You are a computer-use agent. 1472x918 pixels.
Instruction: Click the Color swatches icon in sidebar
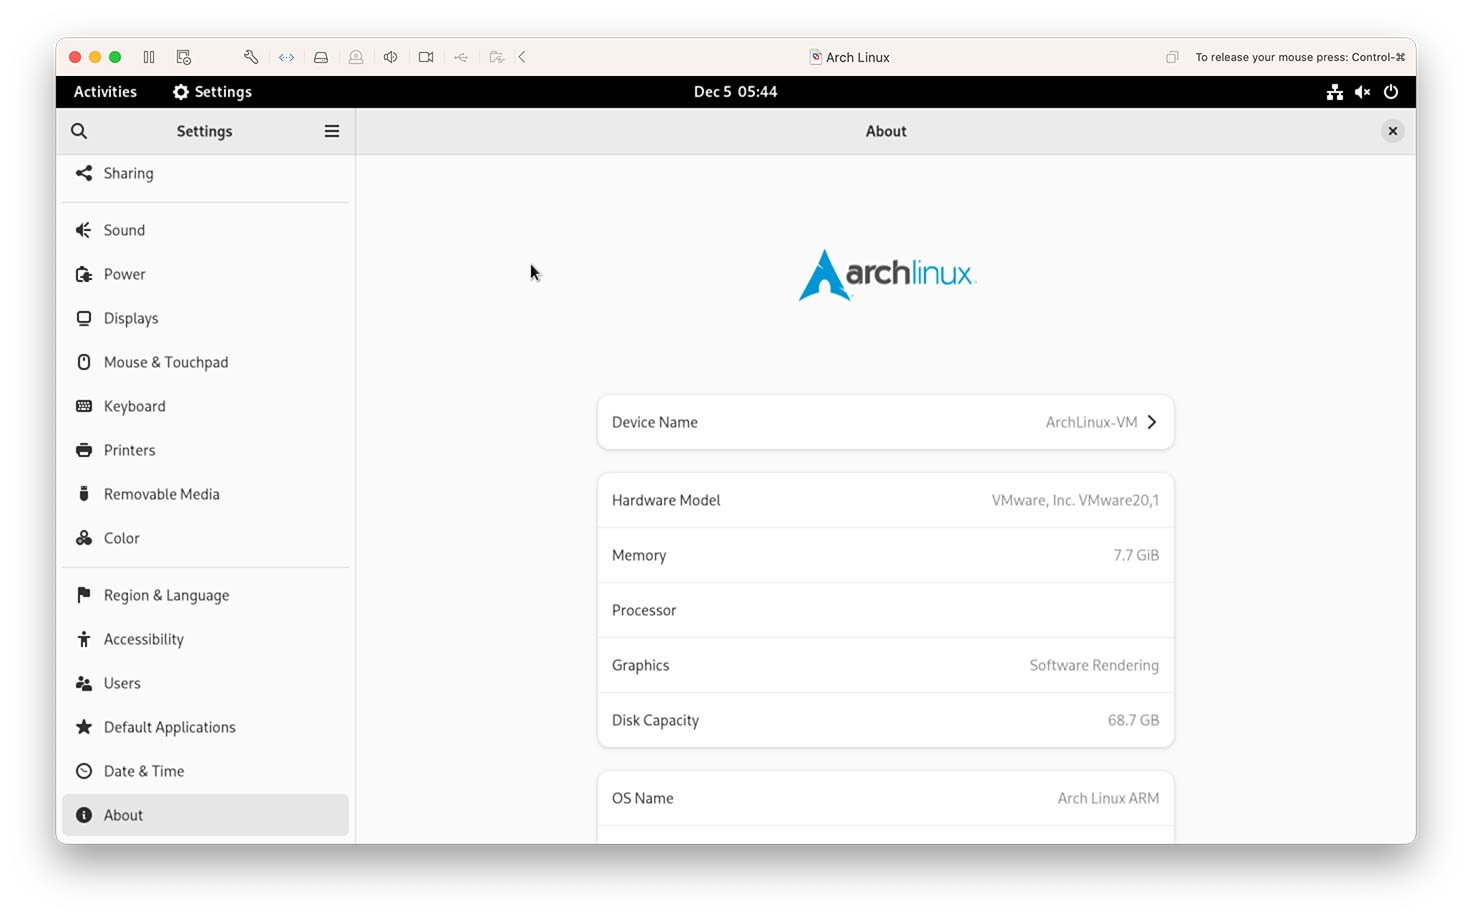coord(84,538)
